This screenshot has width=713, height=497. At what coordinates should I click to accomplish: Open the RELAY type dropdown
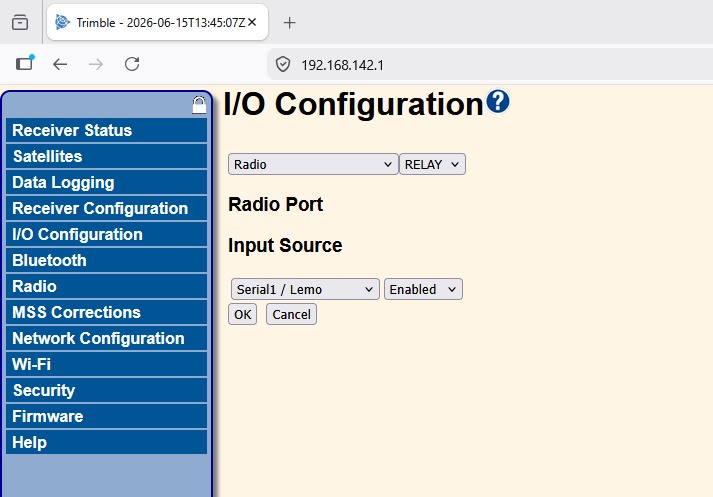pos(432,164)
